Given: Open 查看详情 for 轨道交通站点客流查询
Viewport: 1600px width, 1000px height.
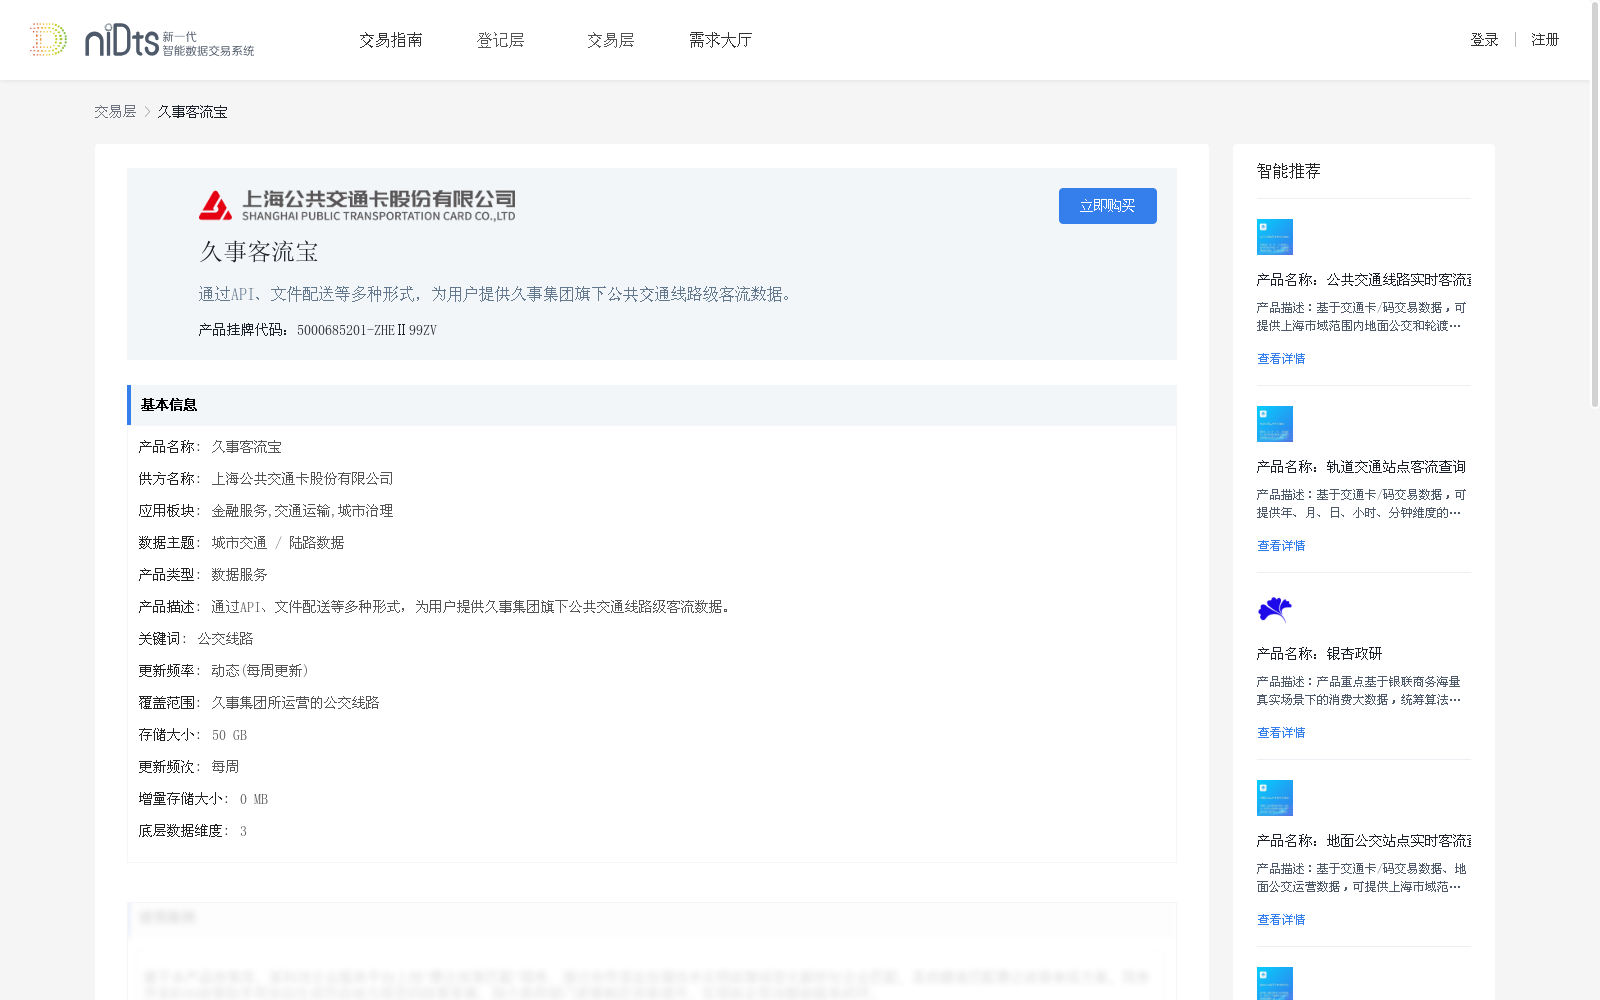Looking at the screenshot, I should click(x=1281, y=546).
